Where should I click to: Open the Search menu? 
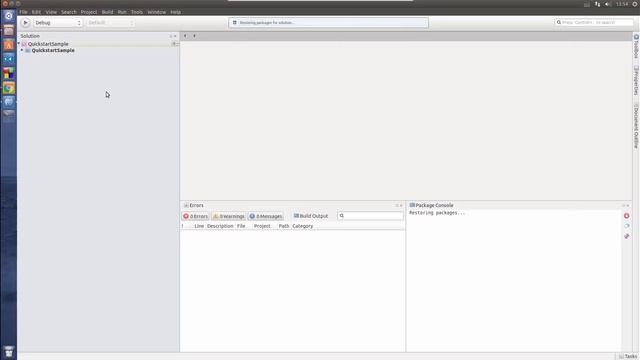(x=69, y=12)
